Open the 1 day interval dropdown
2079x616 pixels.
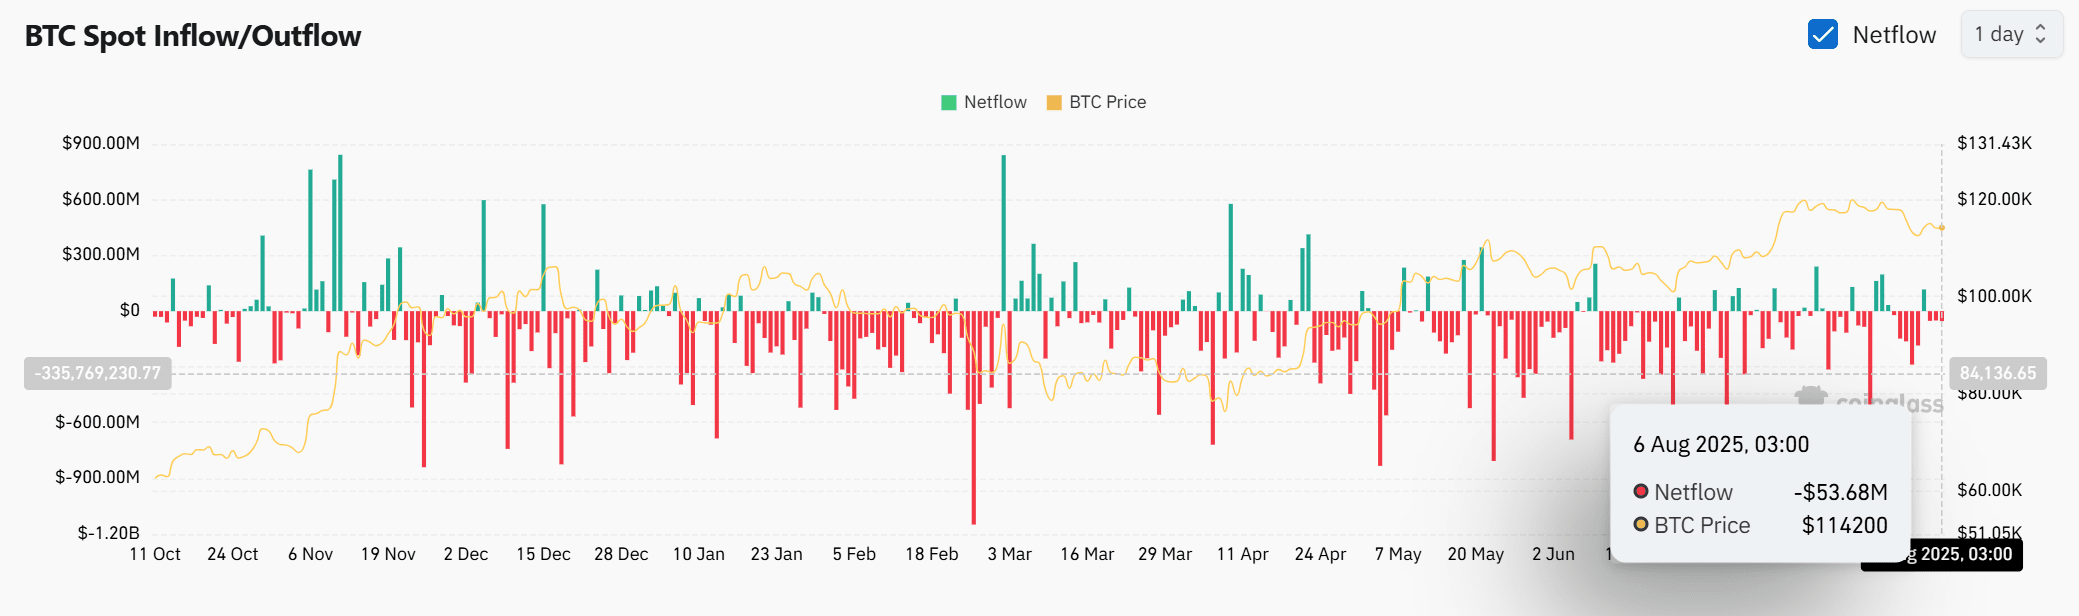[2011, 35]
